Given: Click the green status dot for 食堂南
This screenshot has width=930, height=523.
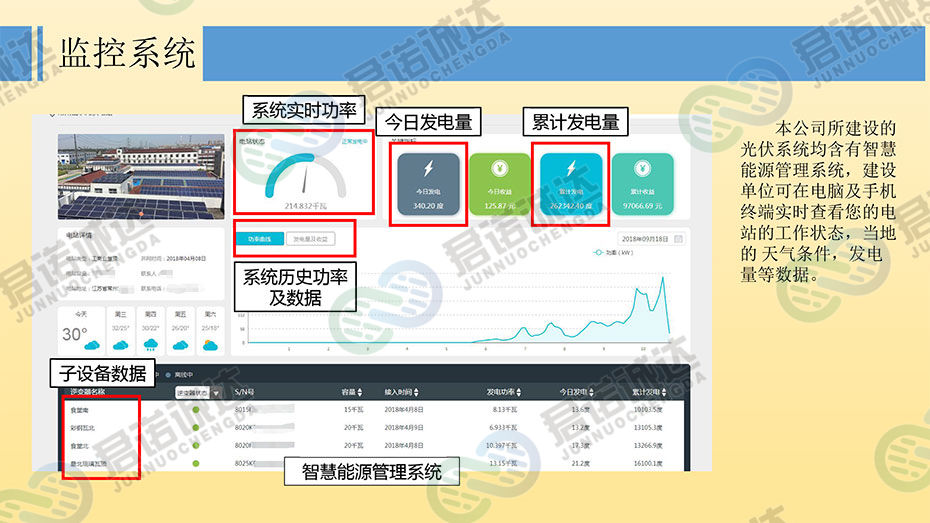Looking at the screenshot, I should [196, 410].
